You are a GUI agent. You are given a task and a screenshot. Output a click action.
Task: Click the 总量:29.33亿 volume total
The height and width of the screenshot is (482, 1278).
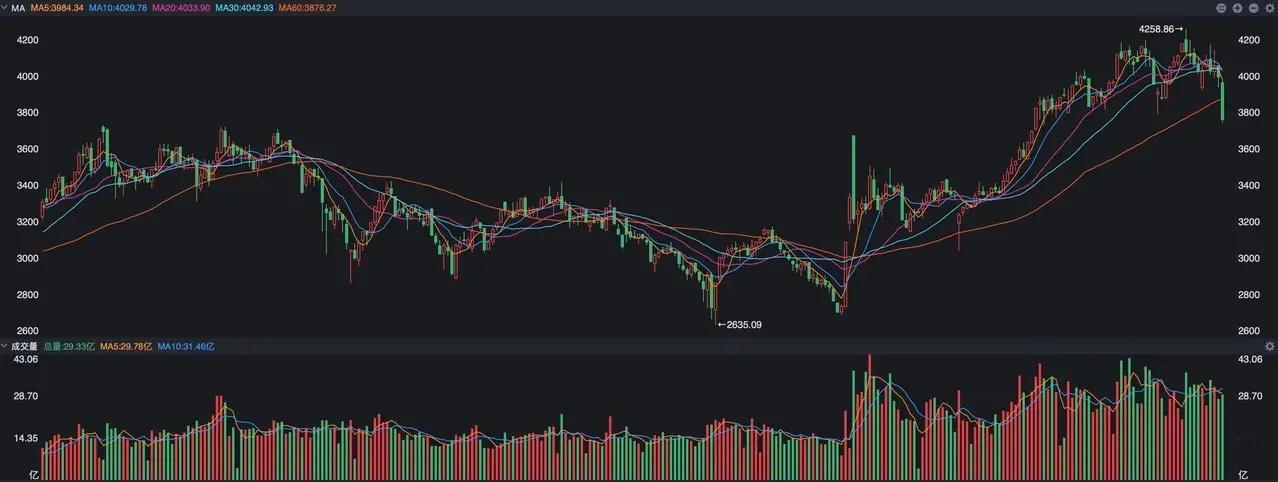[70, 346]
